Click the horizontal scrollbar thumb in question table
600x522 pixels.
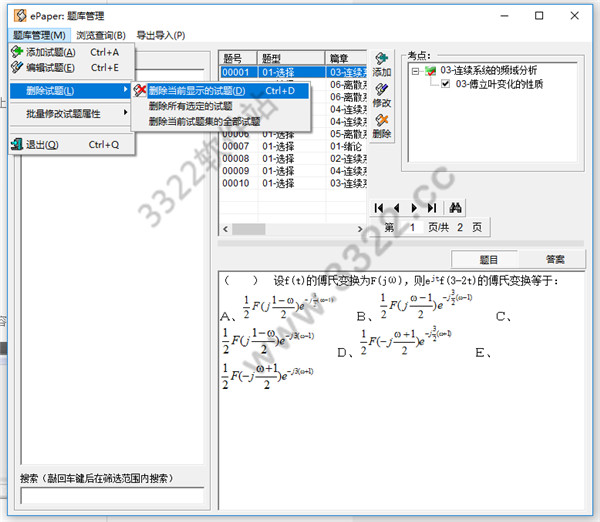(x=249, y=229)
